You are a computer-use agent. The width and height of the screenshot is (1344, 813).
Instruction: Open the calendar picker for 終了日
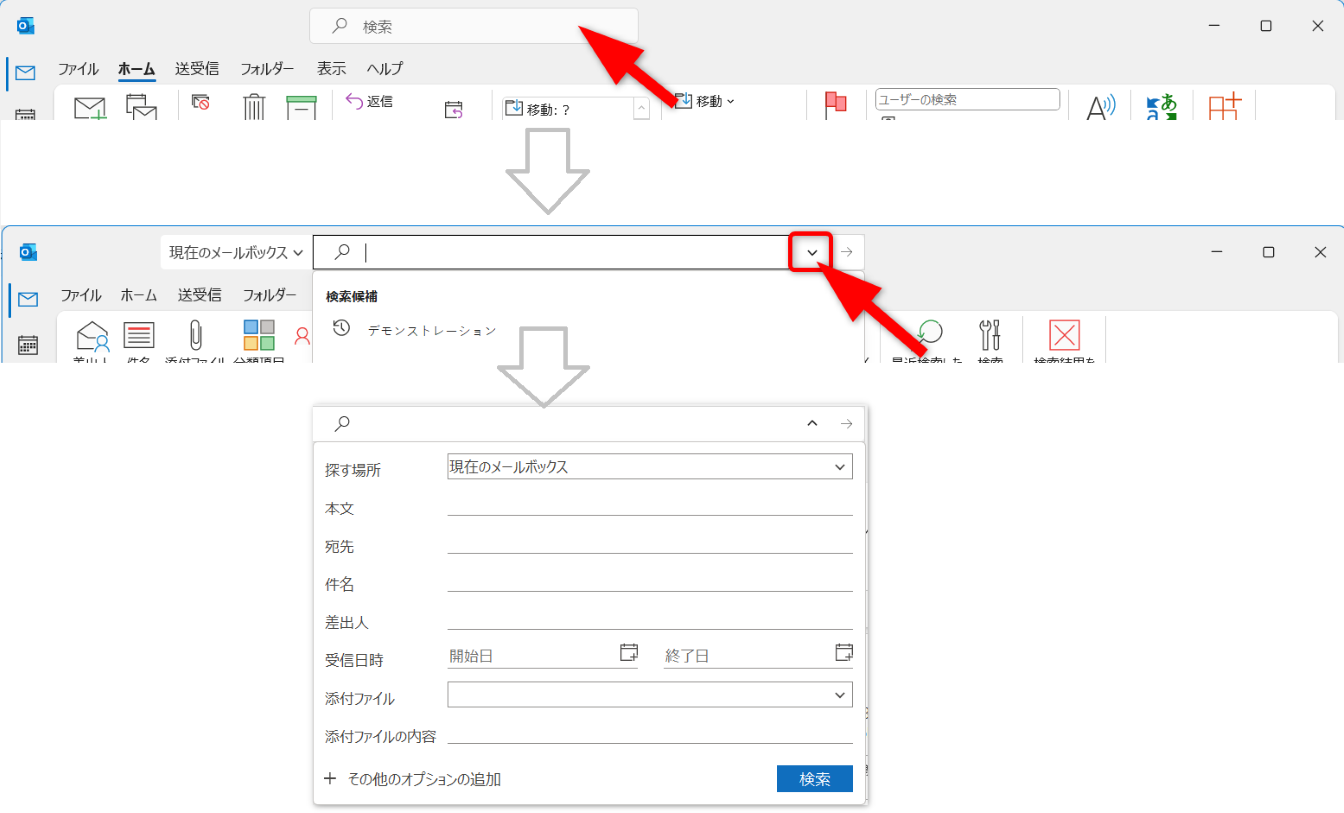point(844,653)
